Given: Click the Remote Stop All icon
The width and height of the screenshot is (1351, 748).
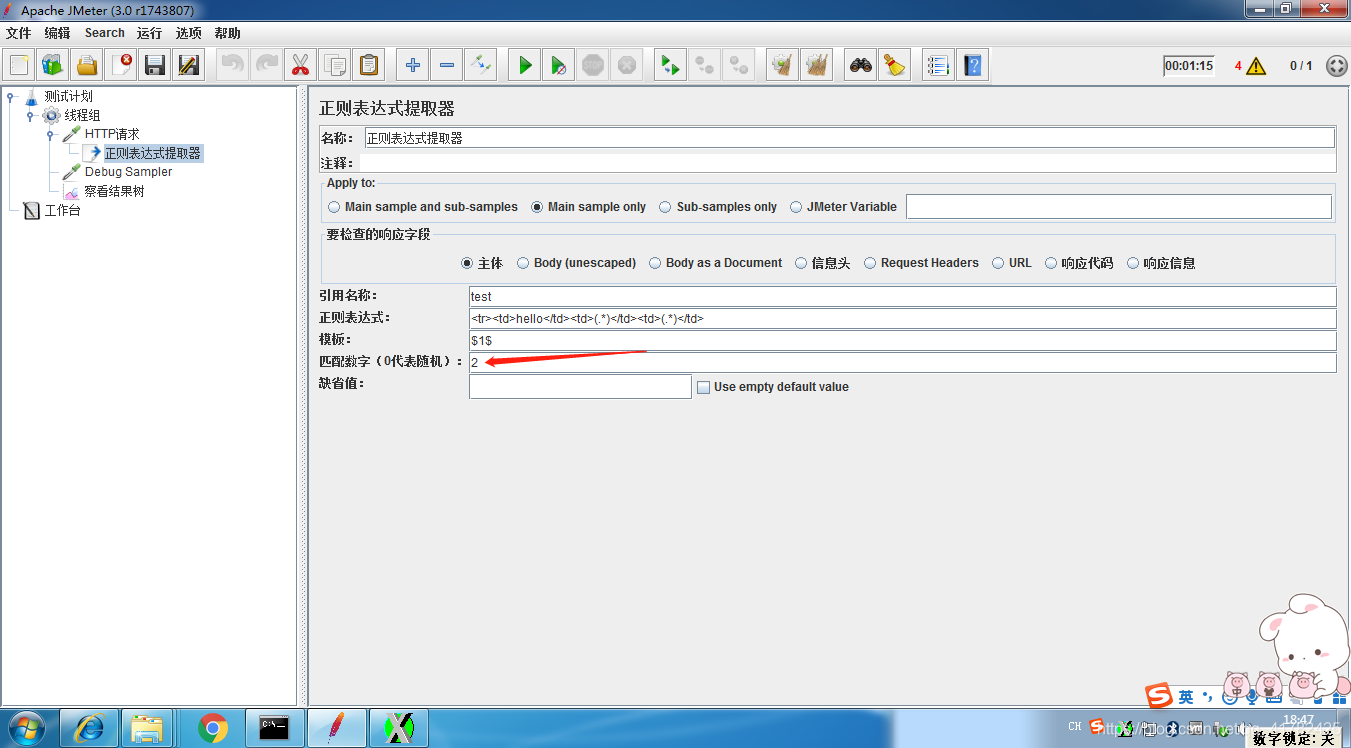Looking at the screenshot, I should (x=705, y=66).
